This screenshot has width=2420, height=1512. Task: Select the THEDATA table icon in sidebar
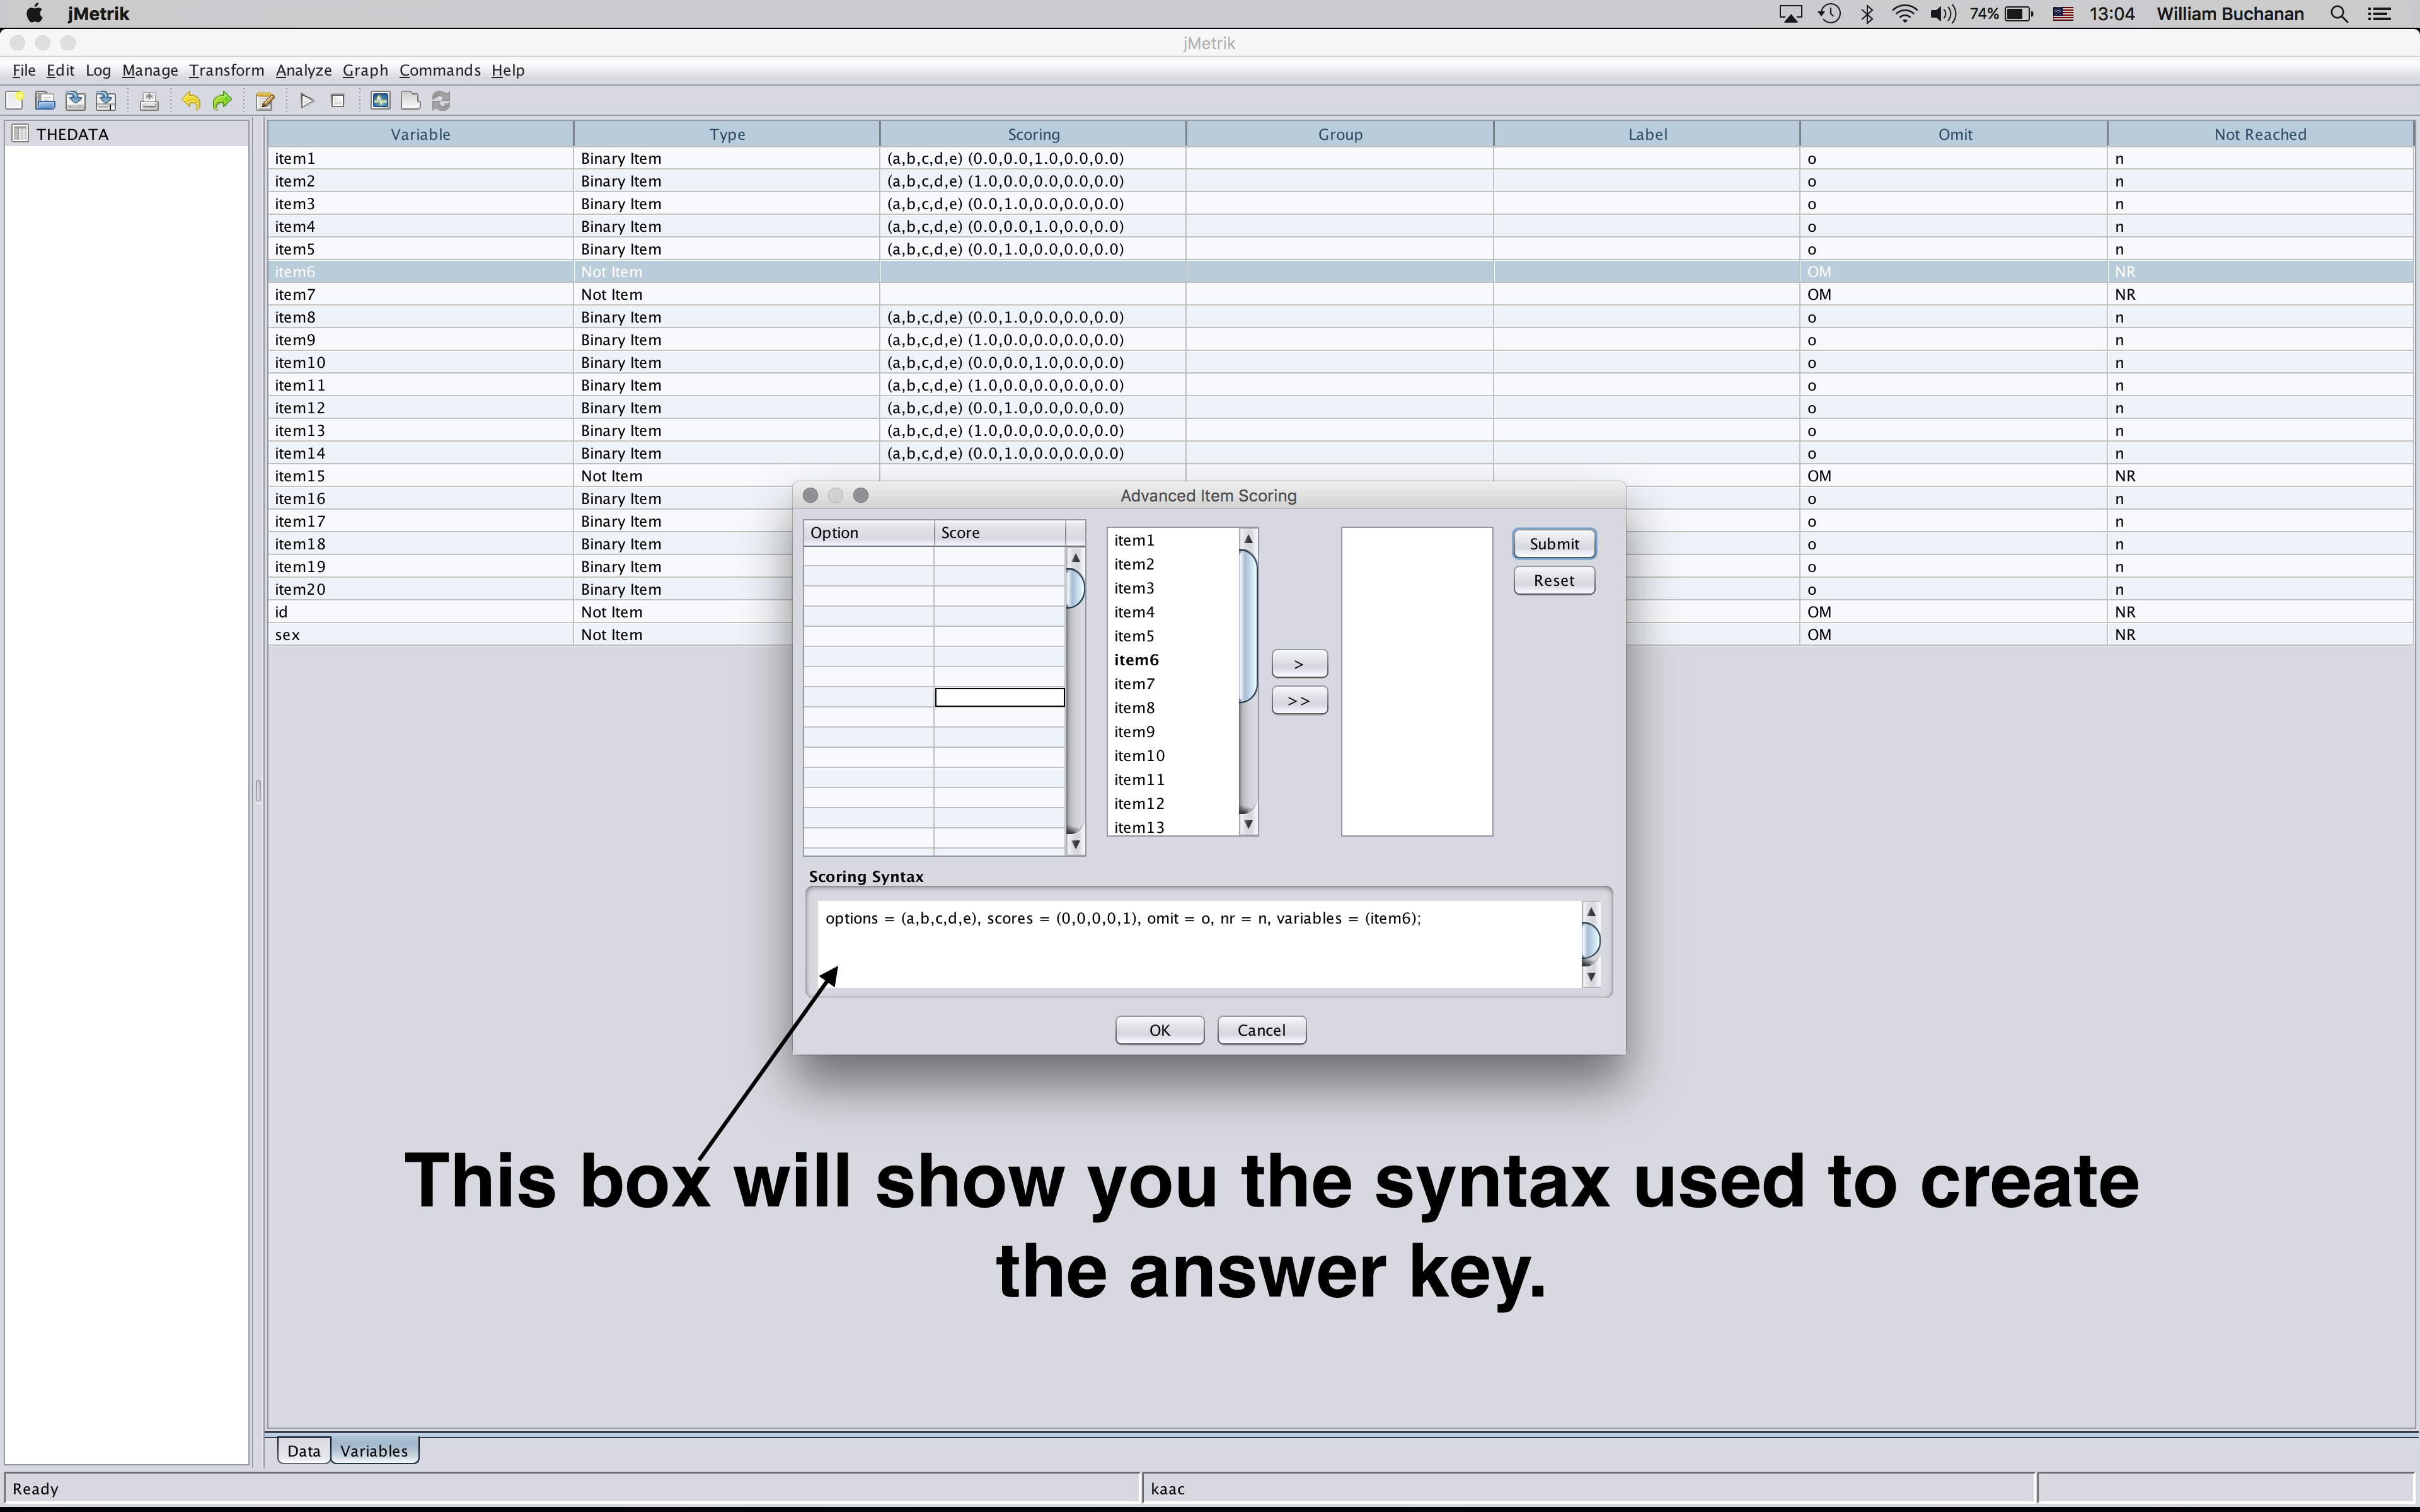pyautogui.click(x=20, y=134)
